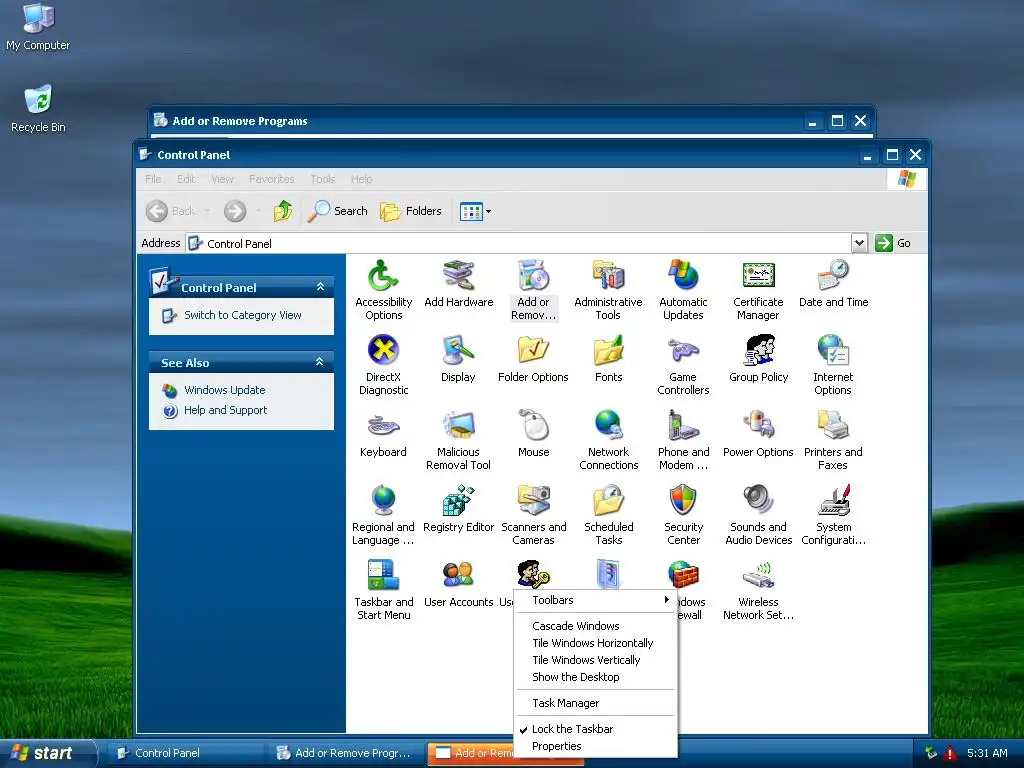The height and width of the screenshot is (768, 1024).
Task: Open the Fonts folder icon
Action: tap(608, 360)
